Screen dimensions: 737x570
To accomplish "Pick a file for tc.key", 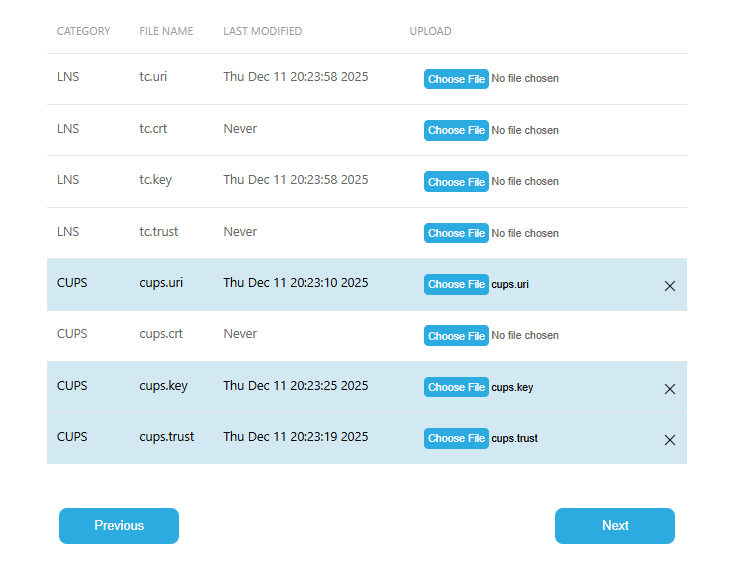I will coord(456,182).
